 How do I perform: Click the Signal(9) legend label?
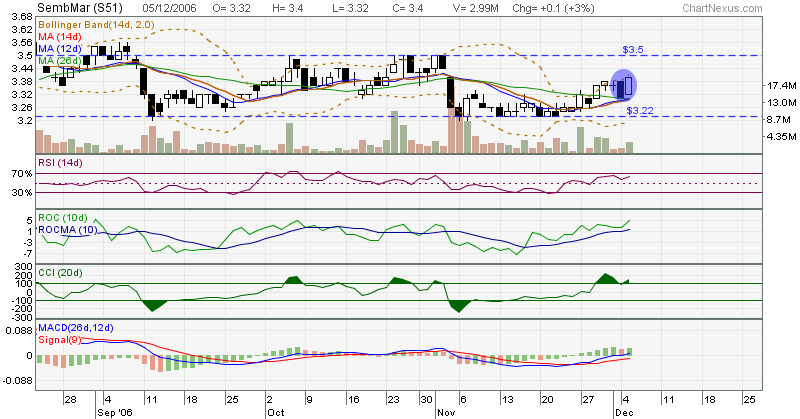click(60, 340)
